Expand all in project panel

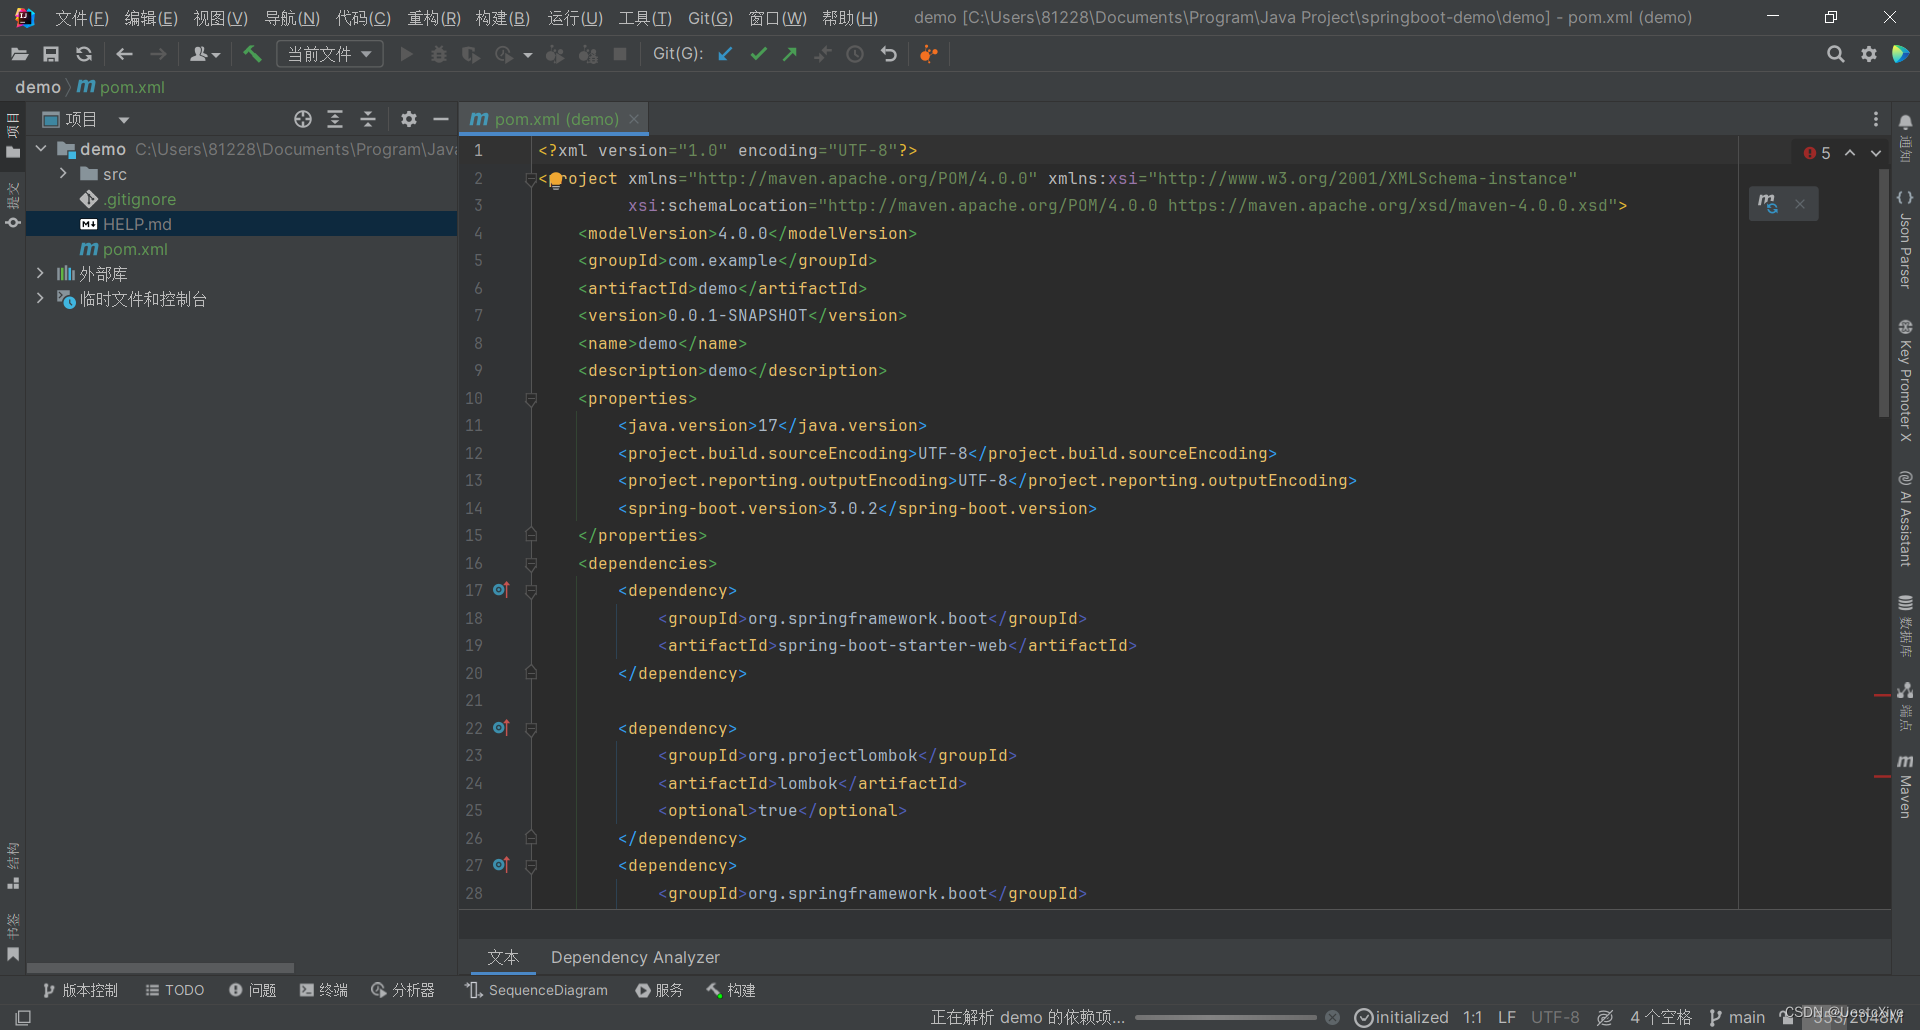335,119
